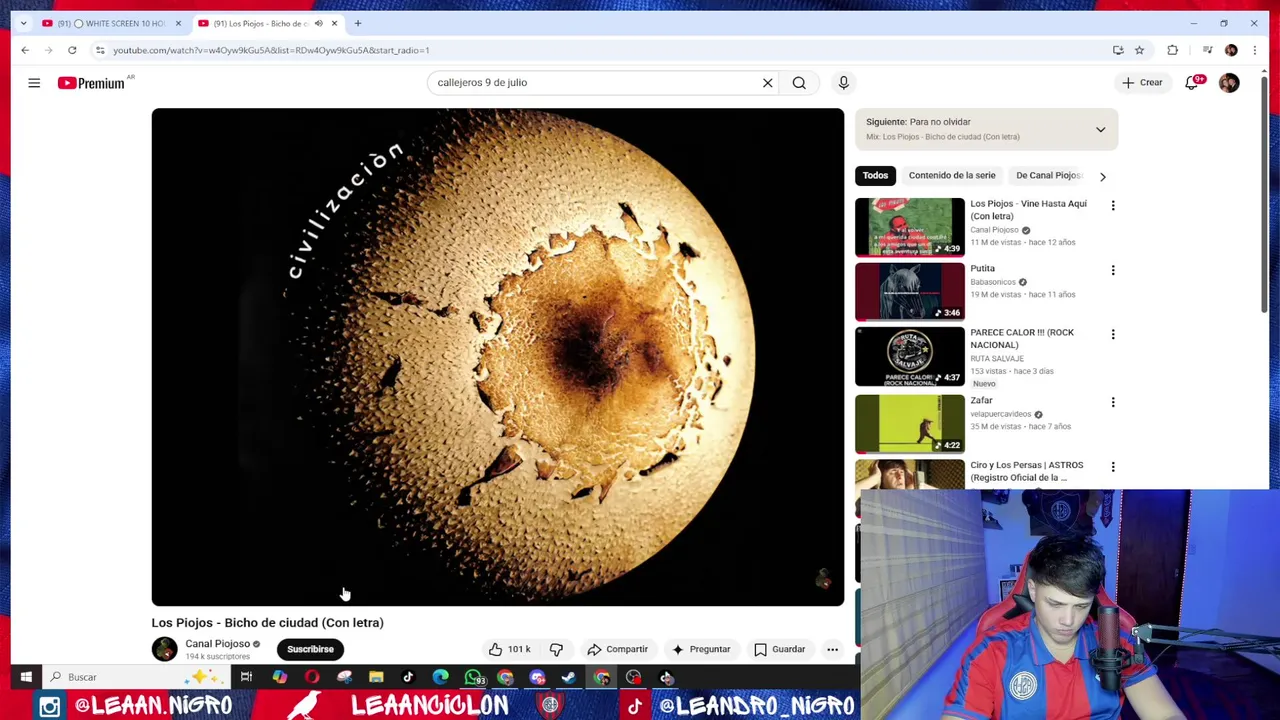Open YouTube notifications bell

click(x=1192, y=83)
